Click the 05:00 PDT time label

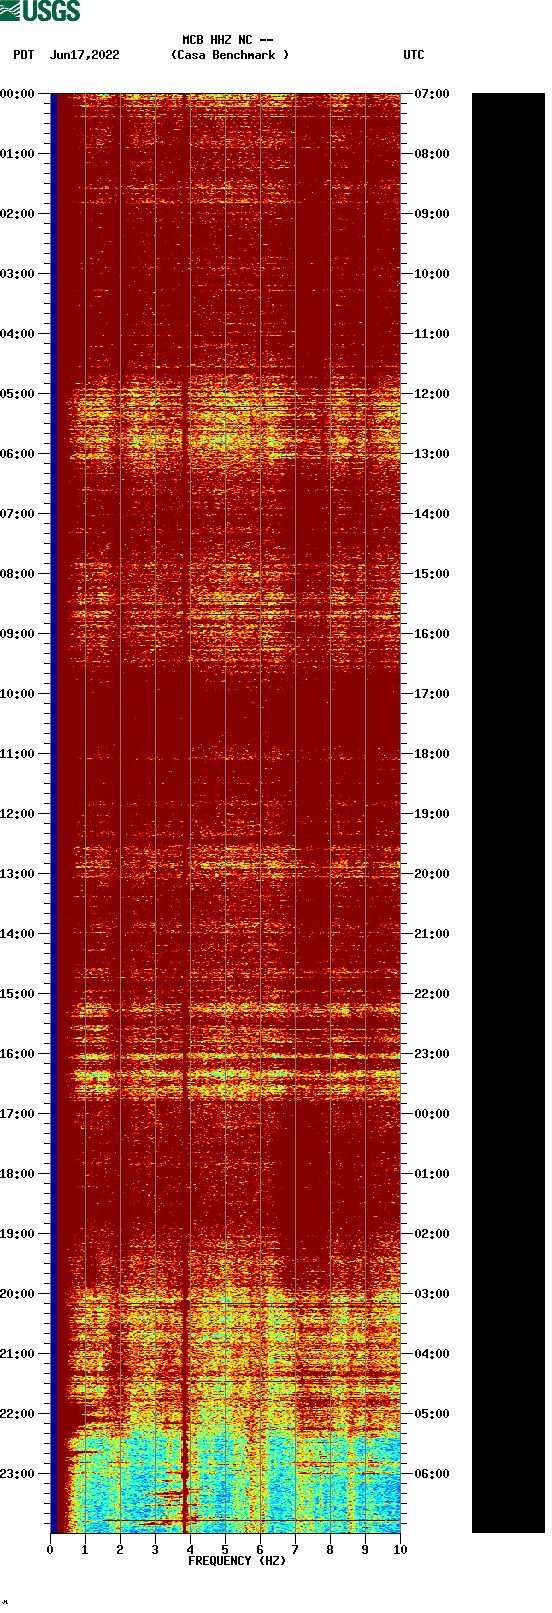coord(18,394)
